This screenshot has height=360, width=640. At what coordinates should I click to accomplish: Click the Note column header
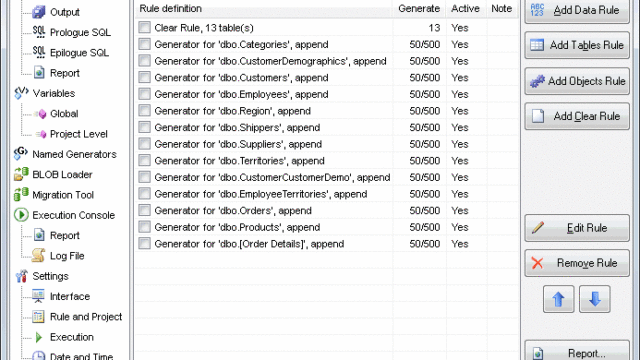tap(502, 9)
